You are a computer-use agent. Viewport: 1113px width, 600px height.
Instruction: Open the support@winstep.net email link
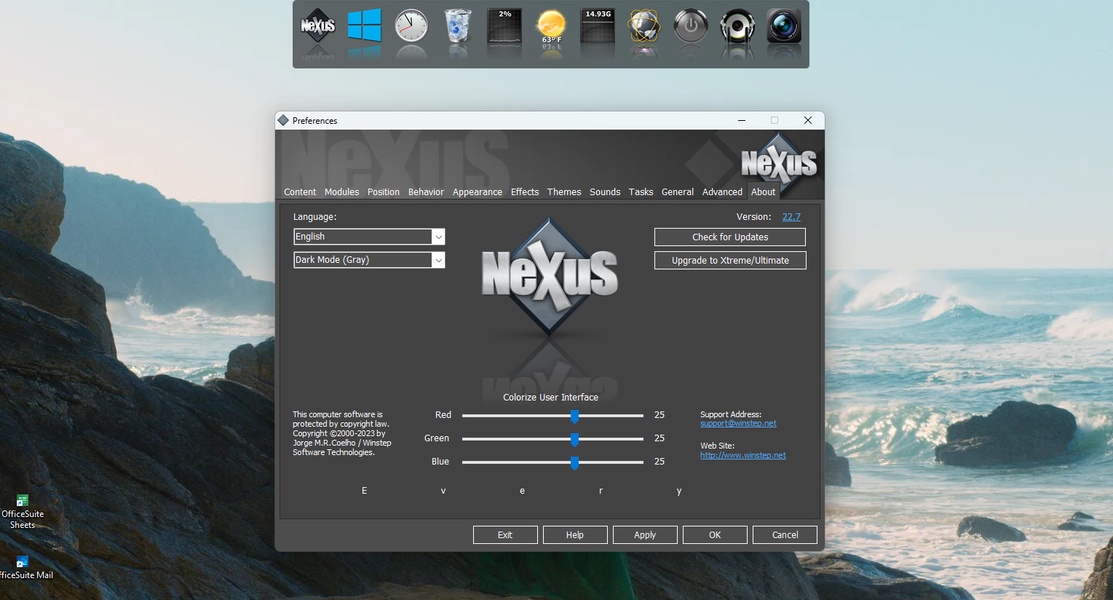pos(738,424)
